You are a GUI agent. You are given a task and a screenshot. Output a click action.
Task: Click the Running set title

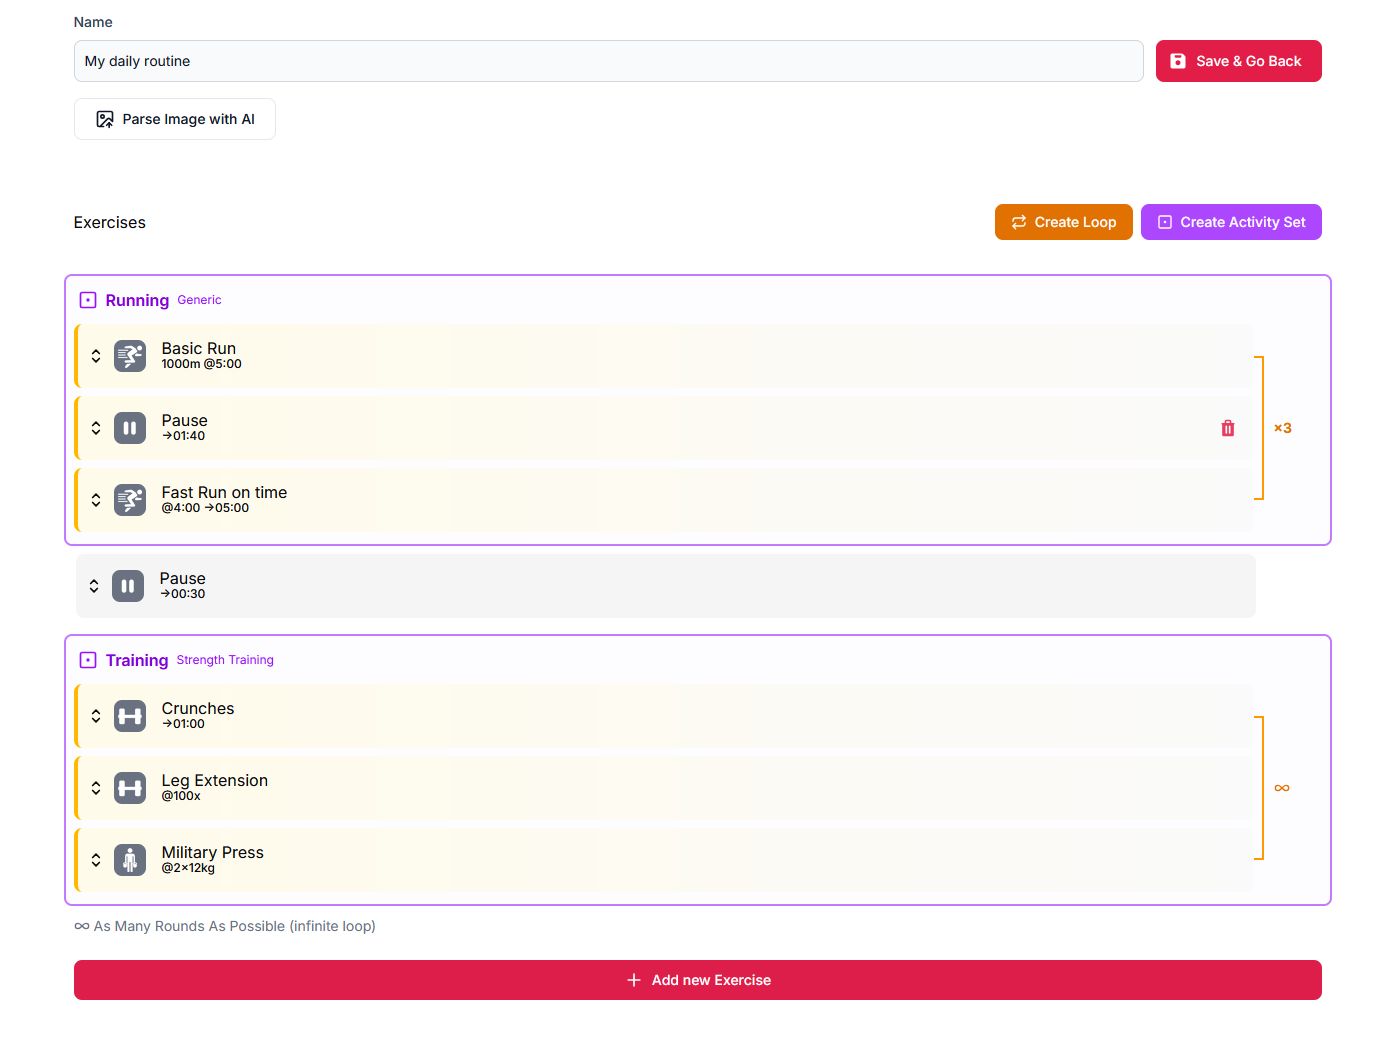click(x=137, y=300)
